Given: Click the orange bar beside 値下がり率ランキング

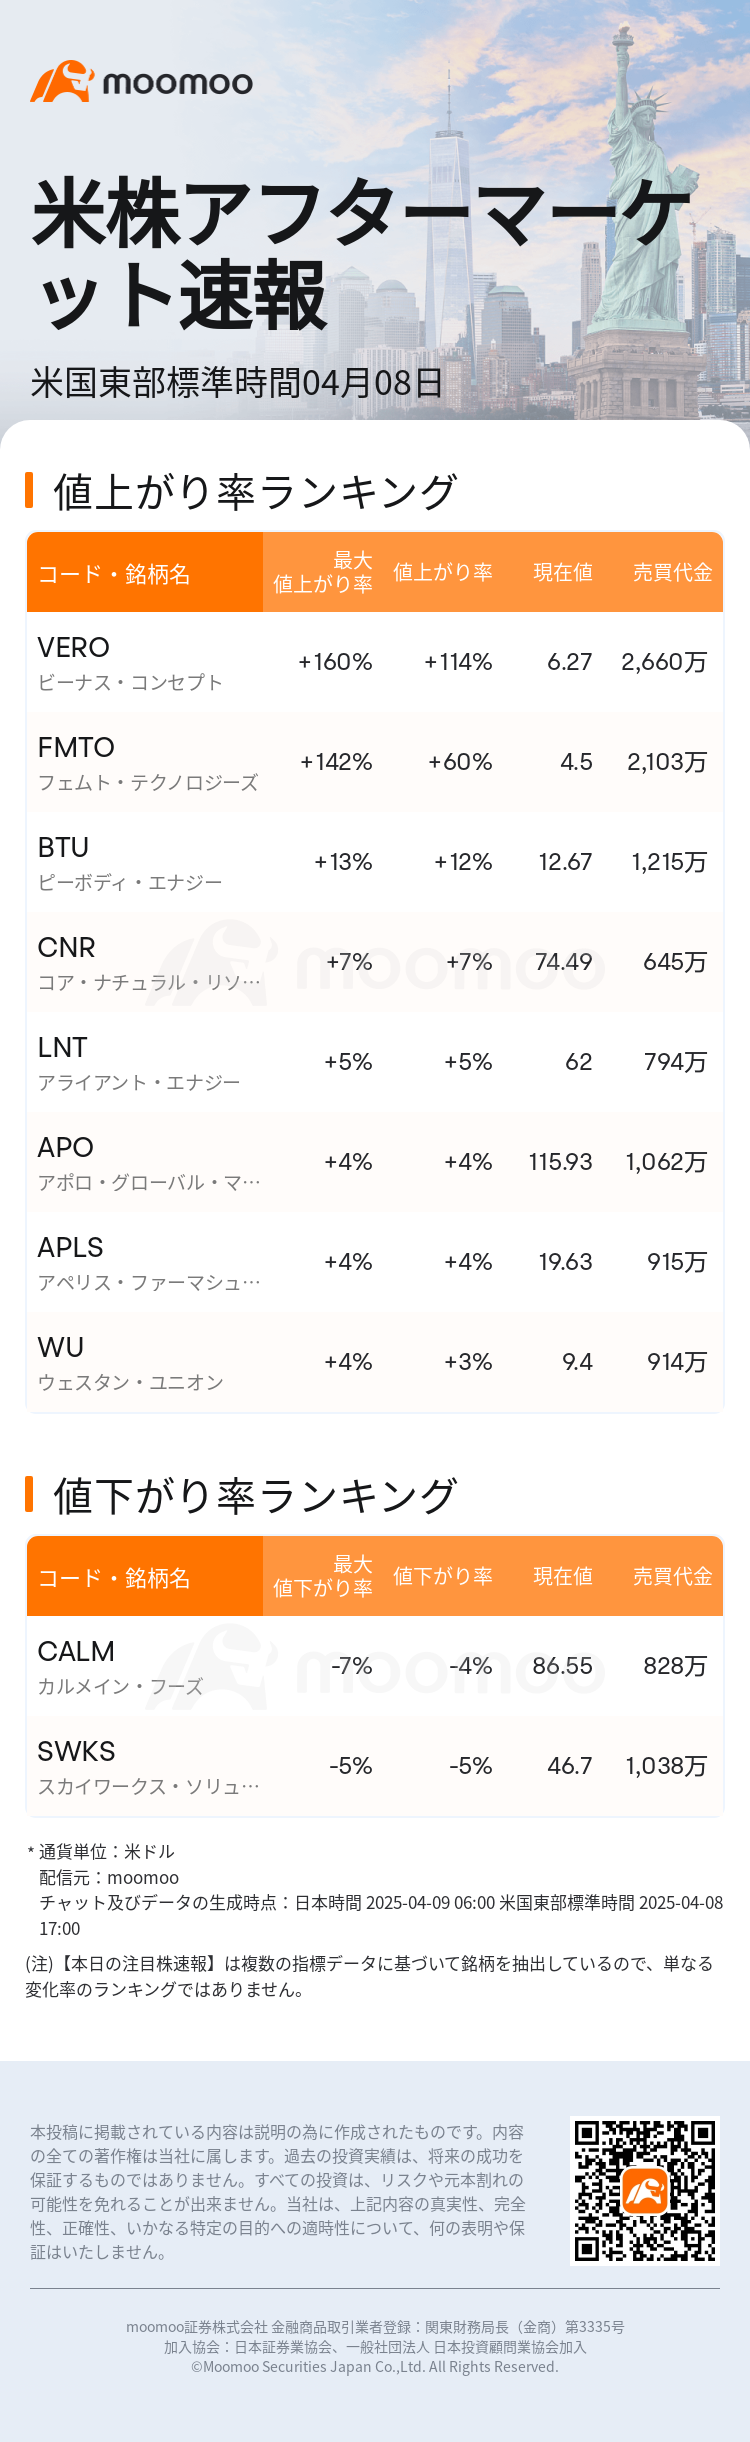Looking at the screenshot, I should tap(30, 1494).
